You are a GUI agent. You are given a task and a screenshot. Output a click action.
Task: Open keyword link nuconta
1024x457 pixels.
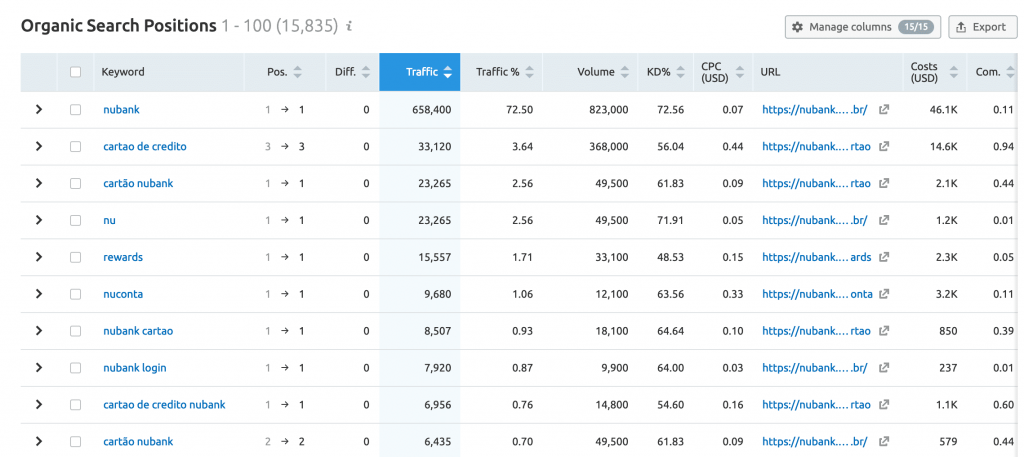[x=123, y=294]
